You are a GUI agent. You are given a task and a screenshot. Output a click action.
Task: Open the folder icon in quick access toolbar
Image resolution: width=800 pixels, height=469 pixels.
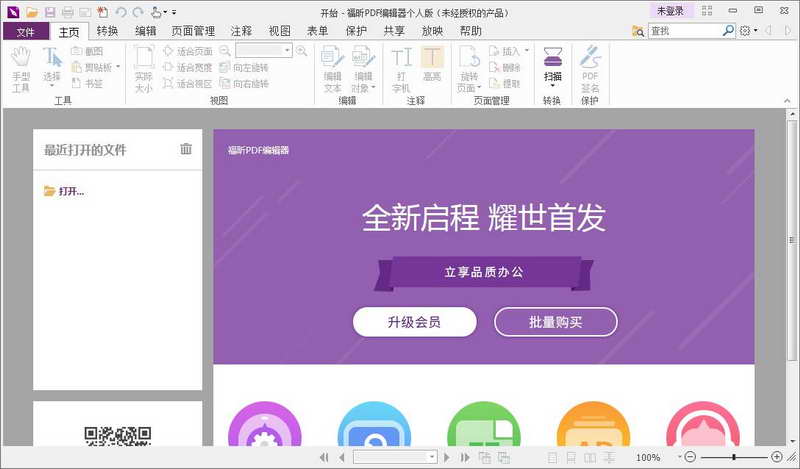pos(32,12)
